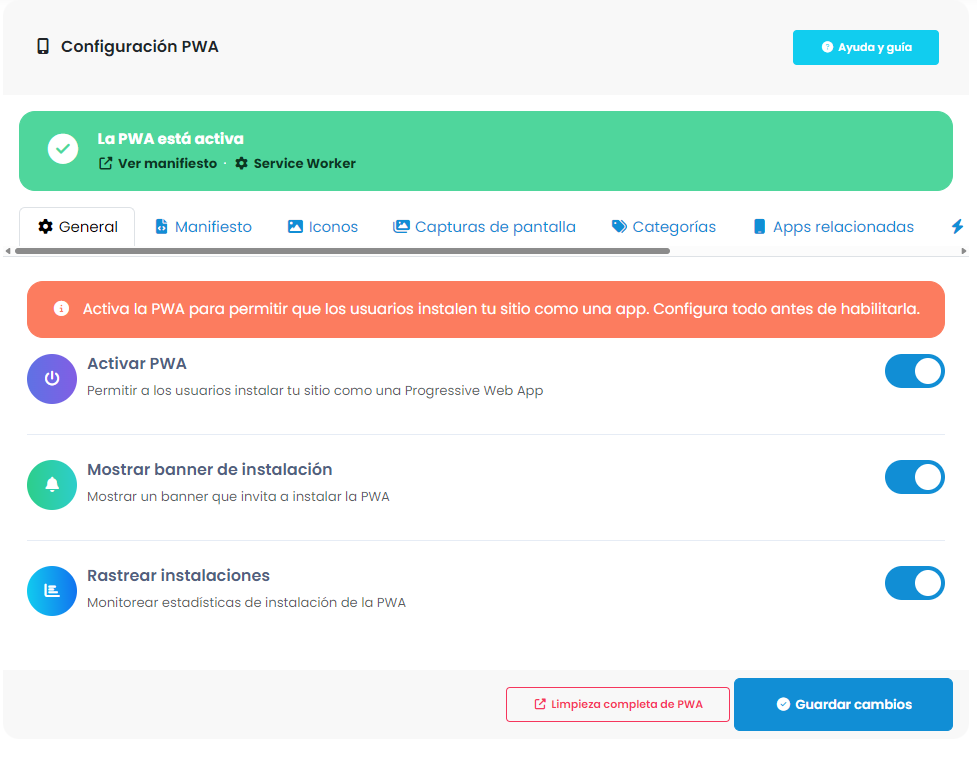Click the lightning icon tab at the far right

coord(957,226)
